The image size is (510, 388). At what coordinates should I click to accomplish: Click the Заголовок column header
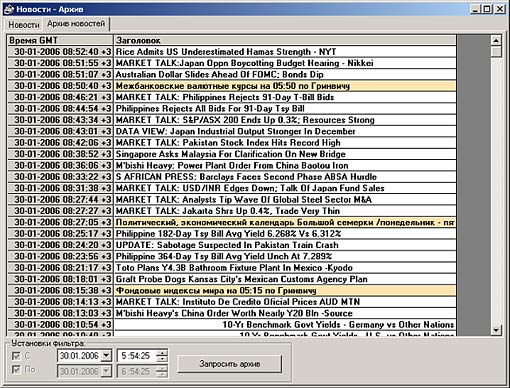pyautogui.click(x=285, y=40)
